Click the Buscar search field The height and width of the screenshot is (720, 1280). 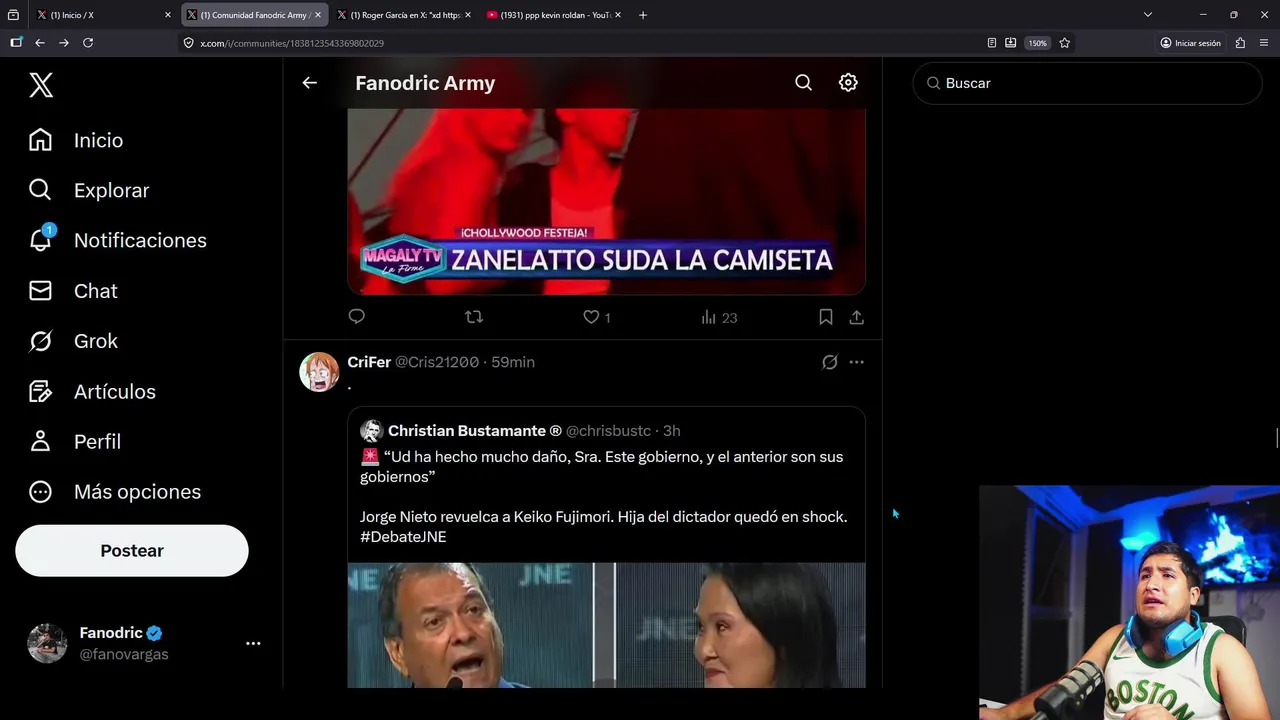pyautogui.click(x=1087, y=83)
